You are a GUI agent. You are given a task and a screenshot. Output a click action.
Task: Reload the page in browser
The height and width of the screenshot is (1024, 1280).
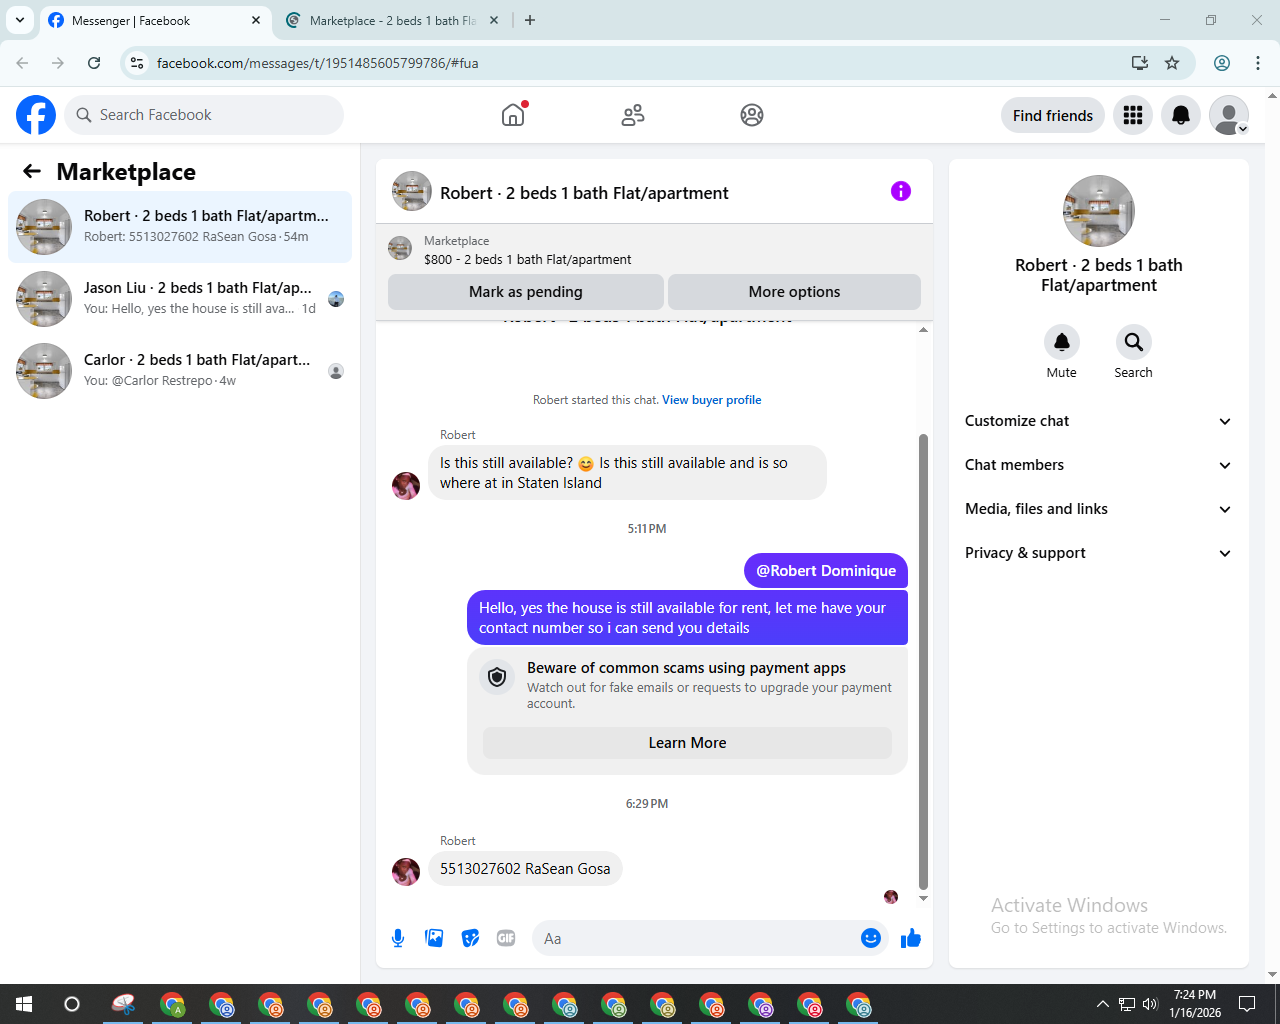click(x=94, y=63)
